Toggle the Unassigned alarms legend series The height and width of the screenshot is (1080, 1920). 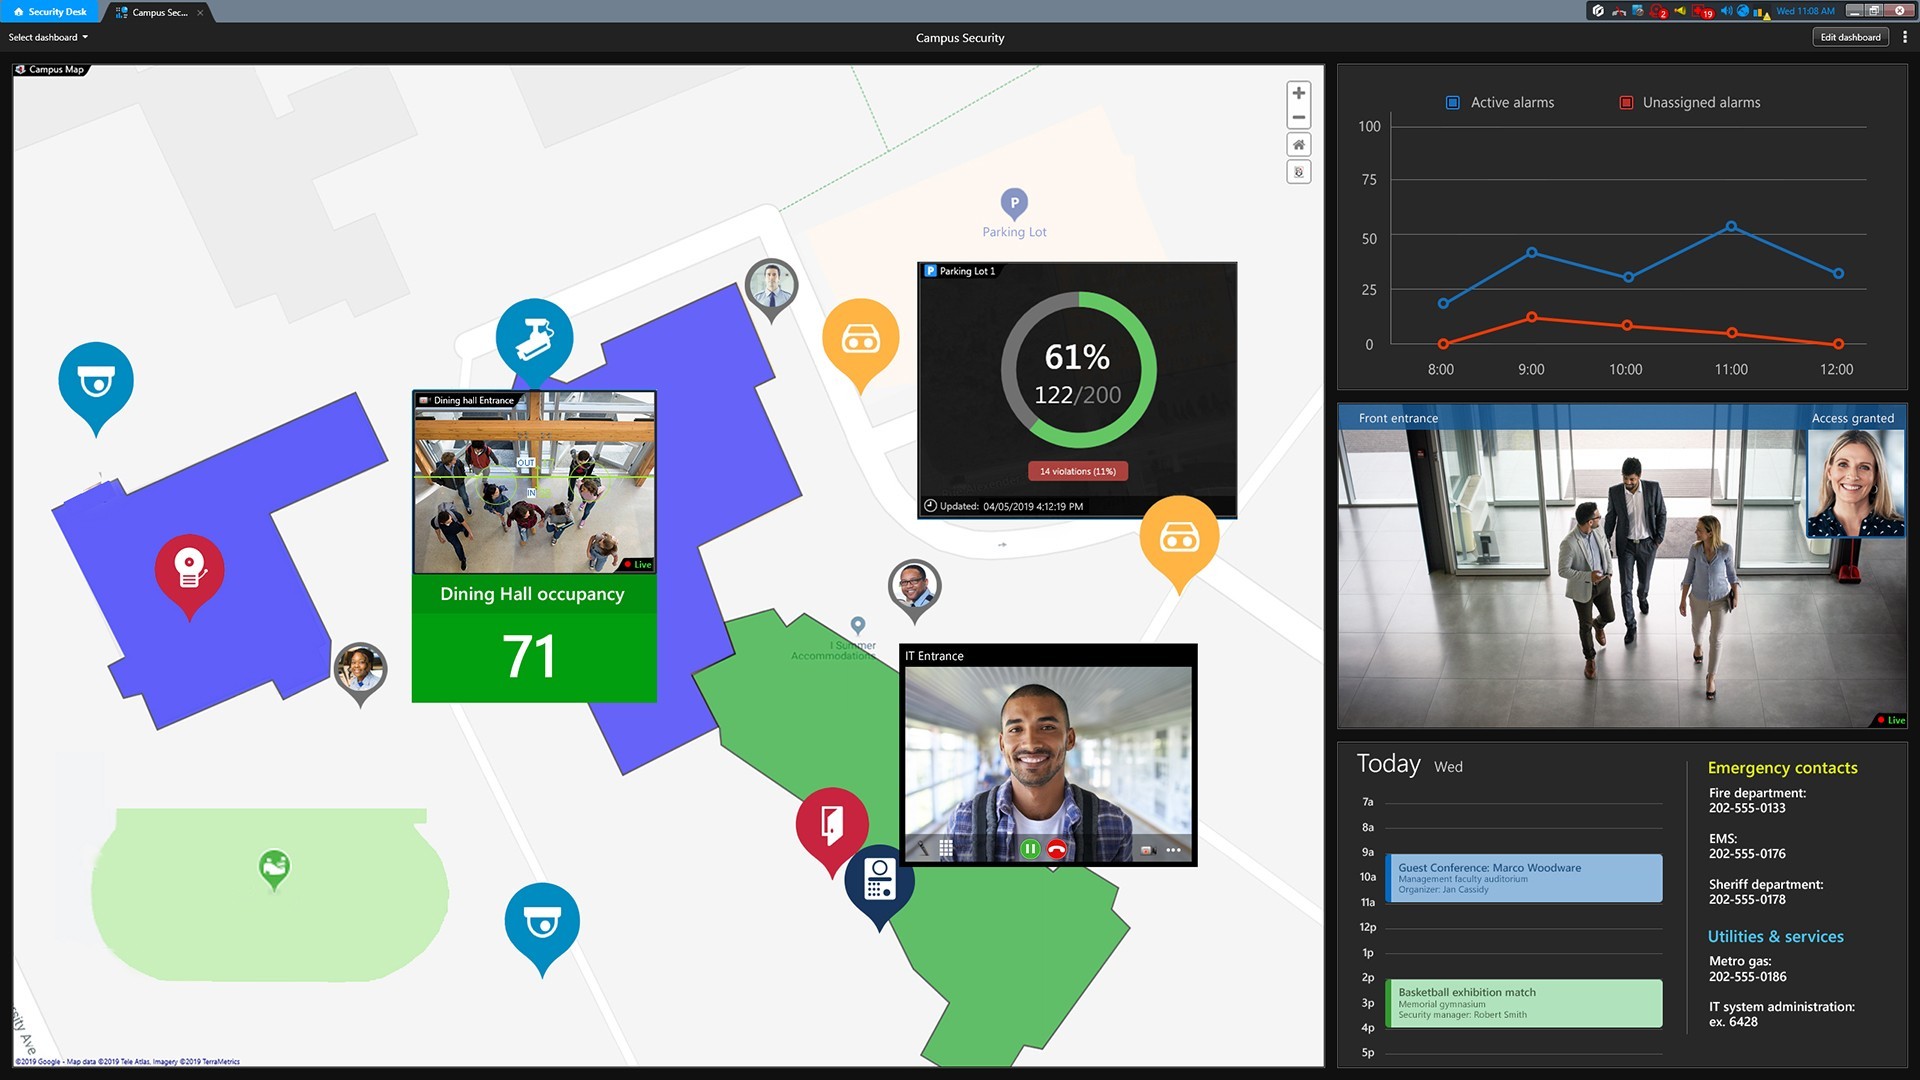click(x=1690, y=102)
